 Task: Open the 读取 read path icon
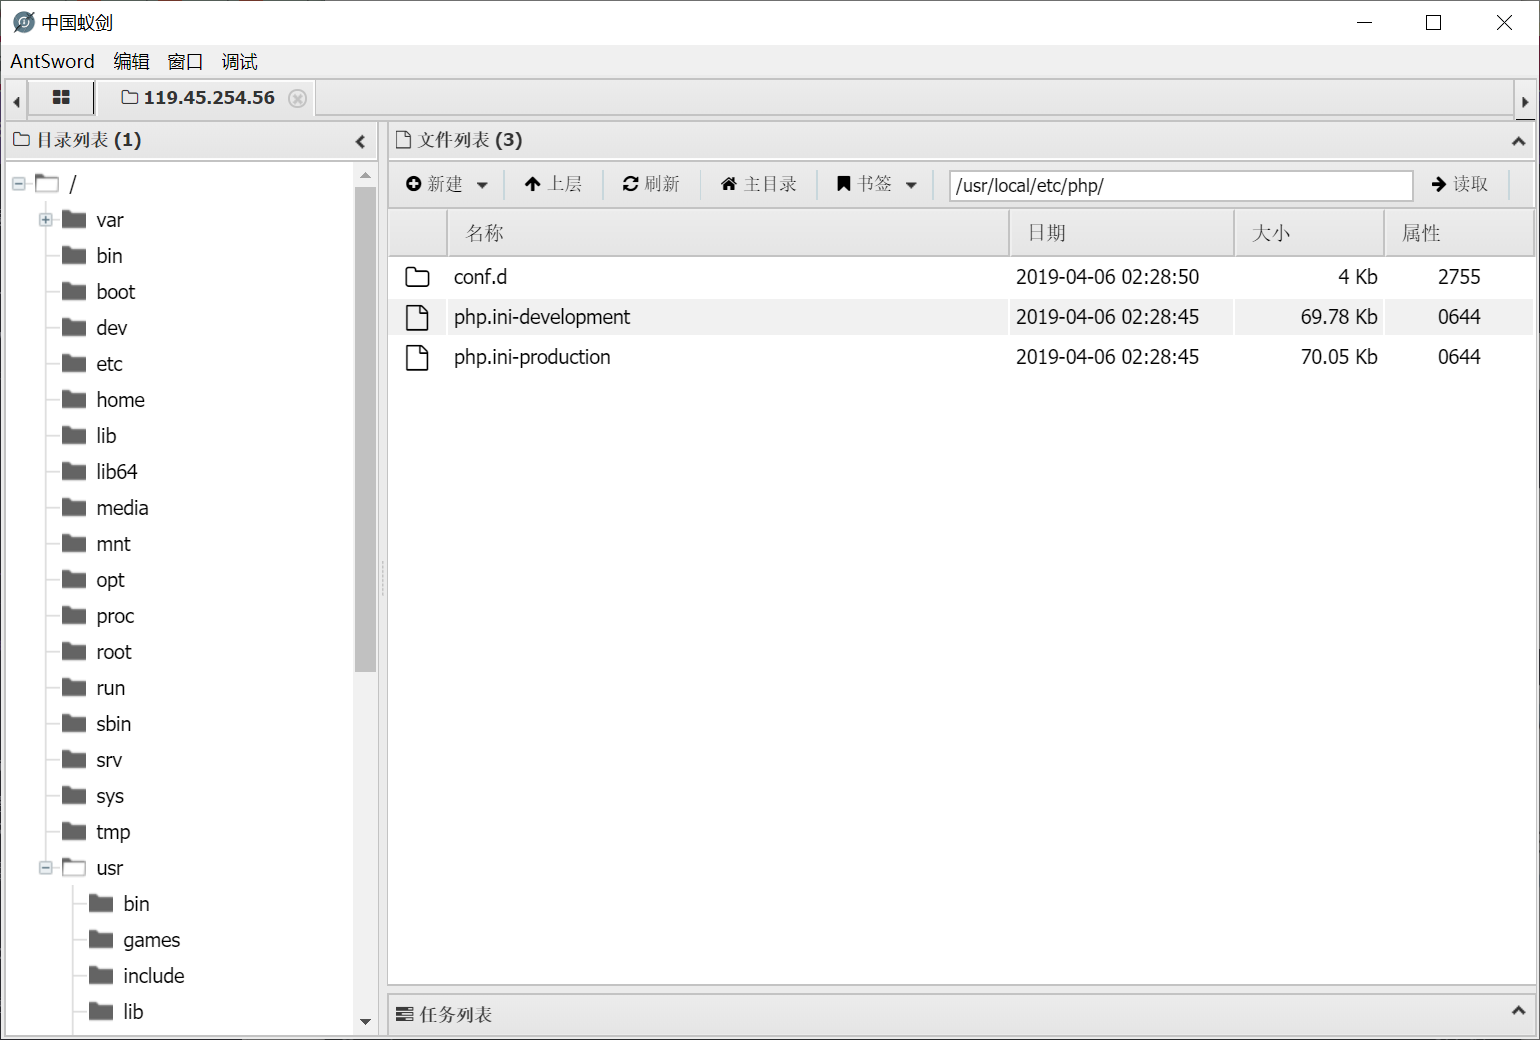click(1440, 183)
